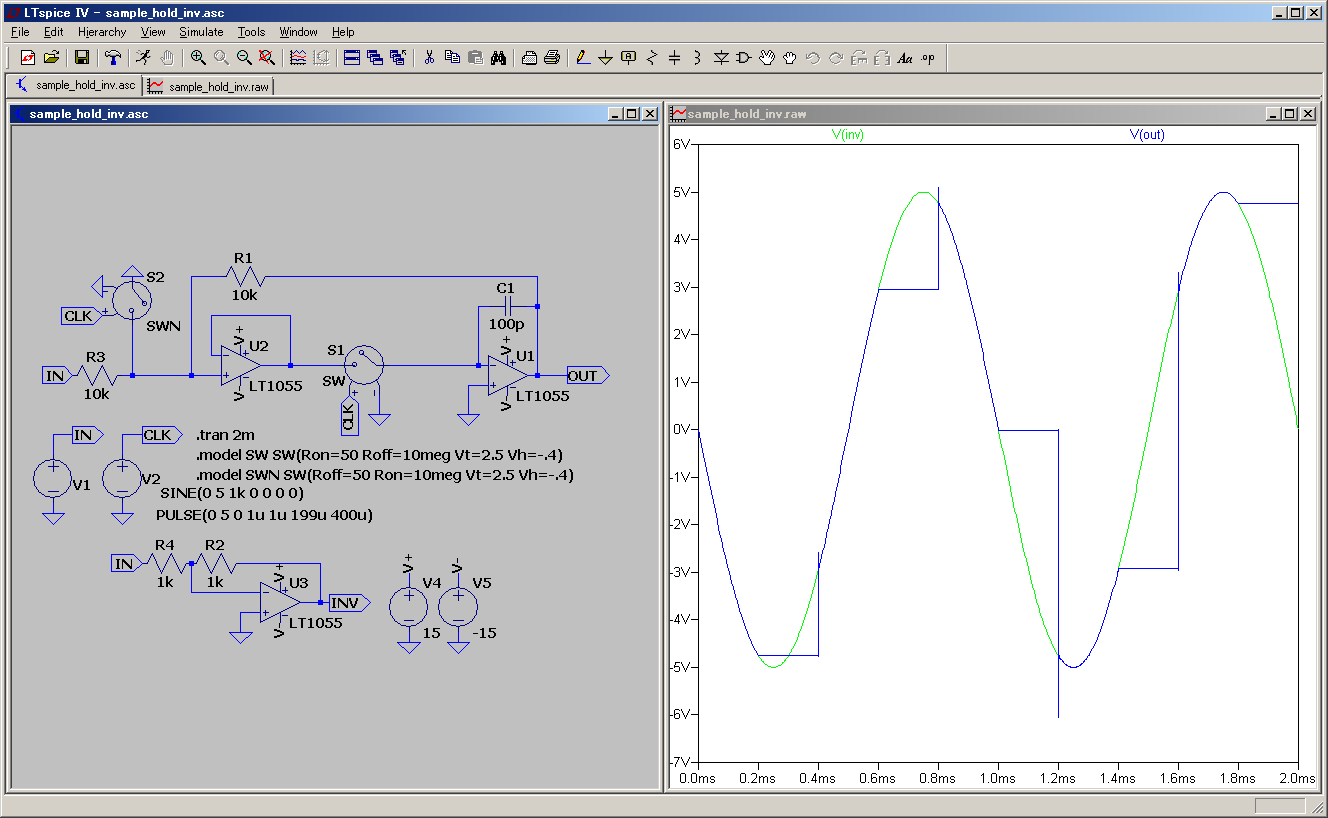Select the Draw Wire pencil tool

point(583,58)
